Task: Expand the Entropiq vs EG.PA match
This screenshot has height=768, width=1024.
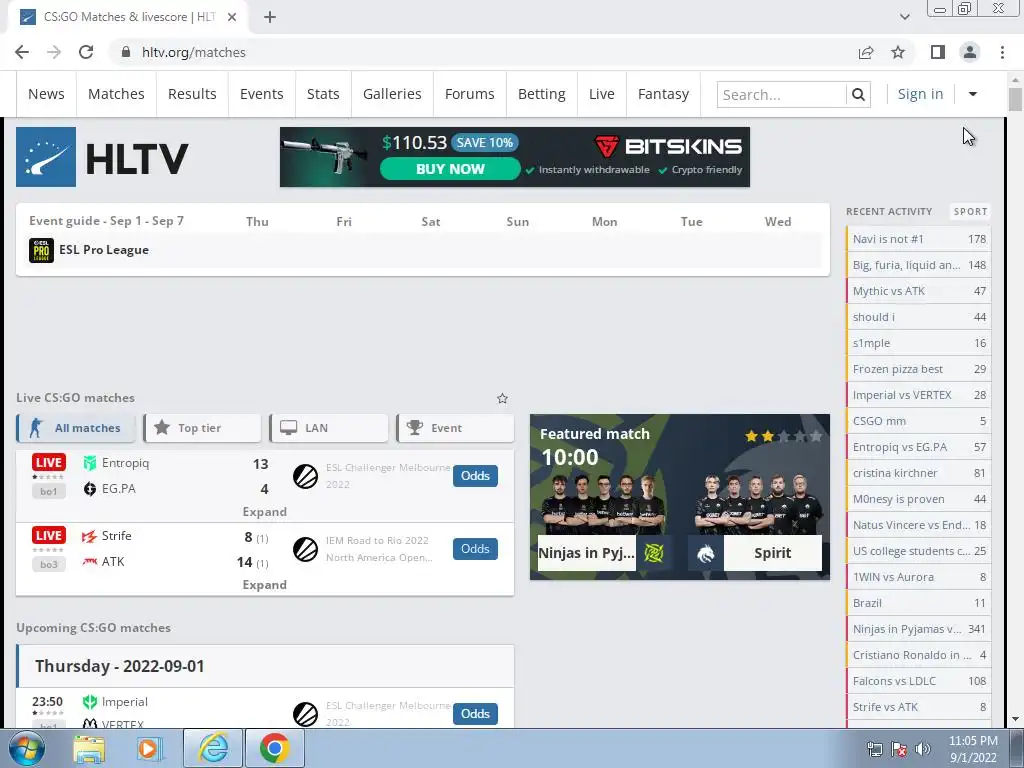Action: point(264,512)
